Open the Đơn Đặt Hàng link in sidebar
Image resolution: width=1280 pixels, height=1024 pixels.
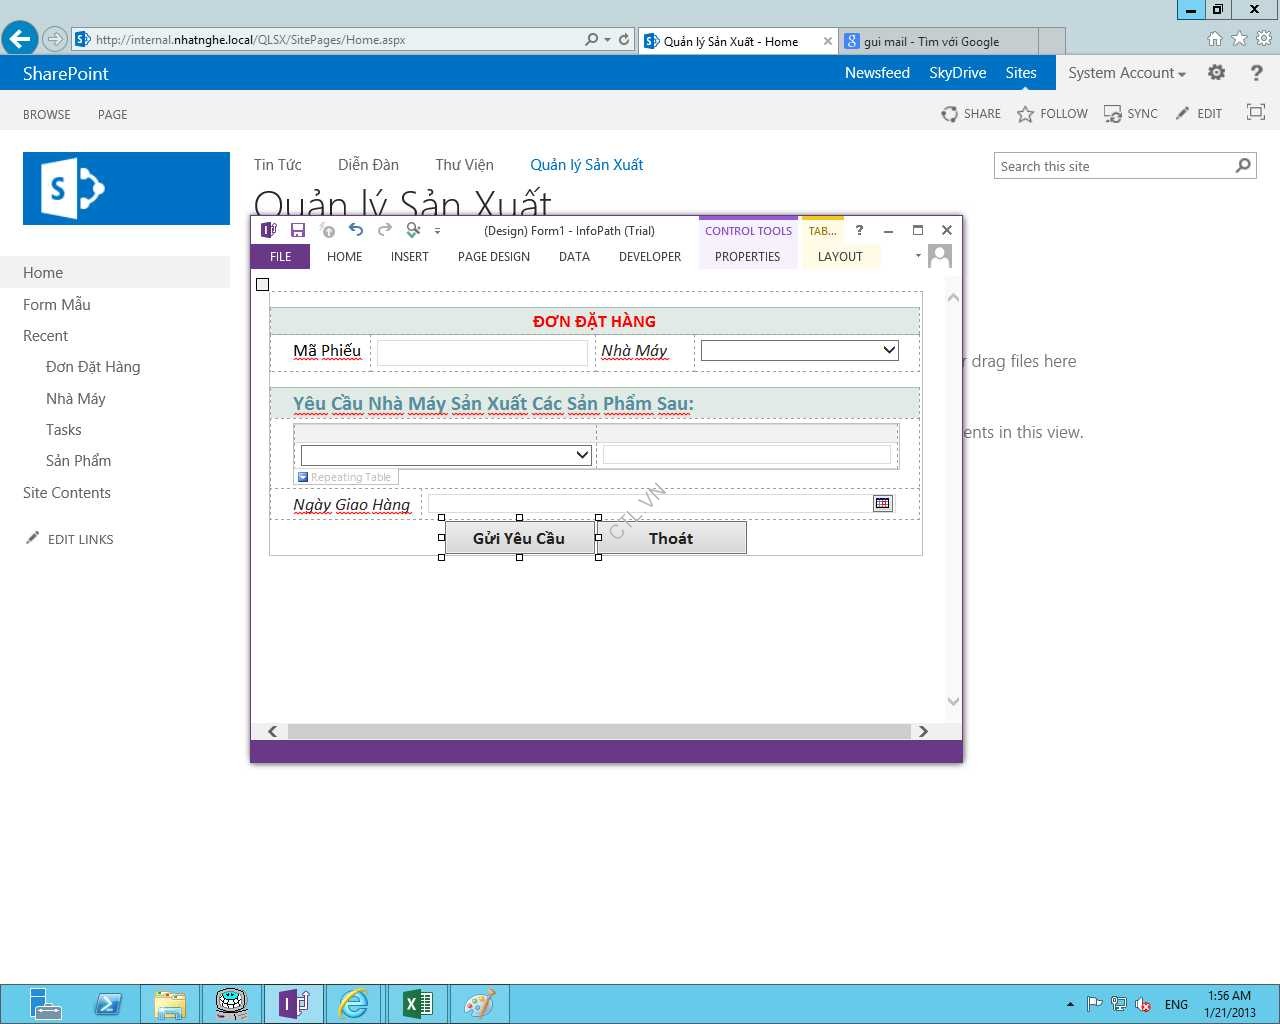point(93,367)
